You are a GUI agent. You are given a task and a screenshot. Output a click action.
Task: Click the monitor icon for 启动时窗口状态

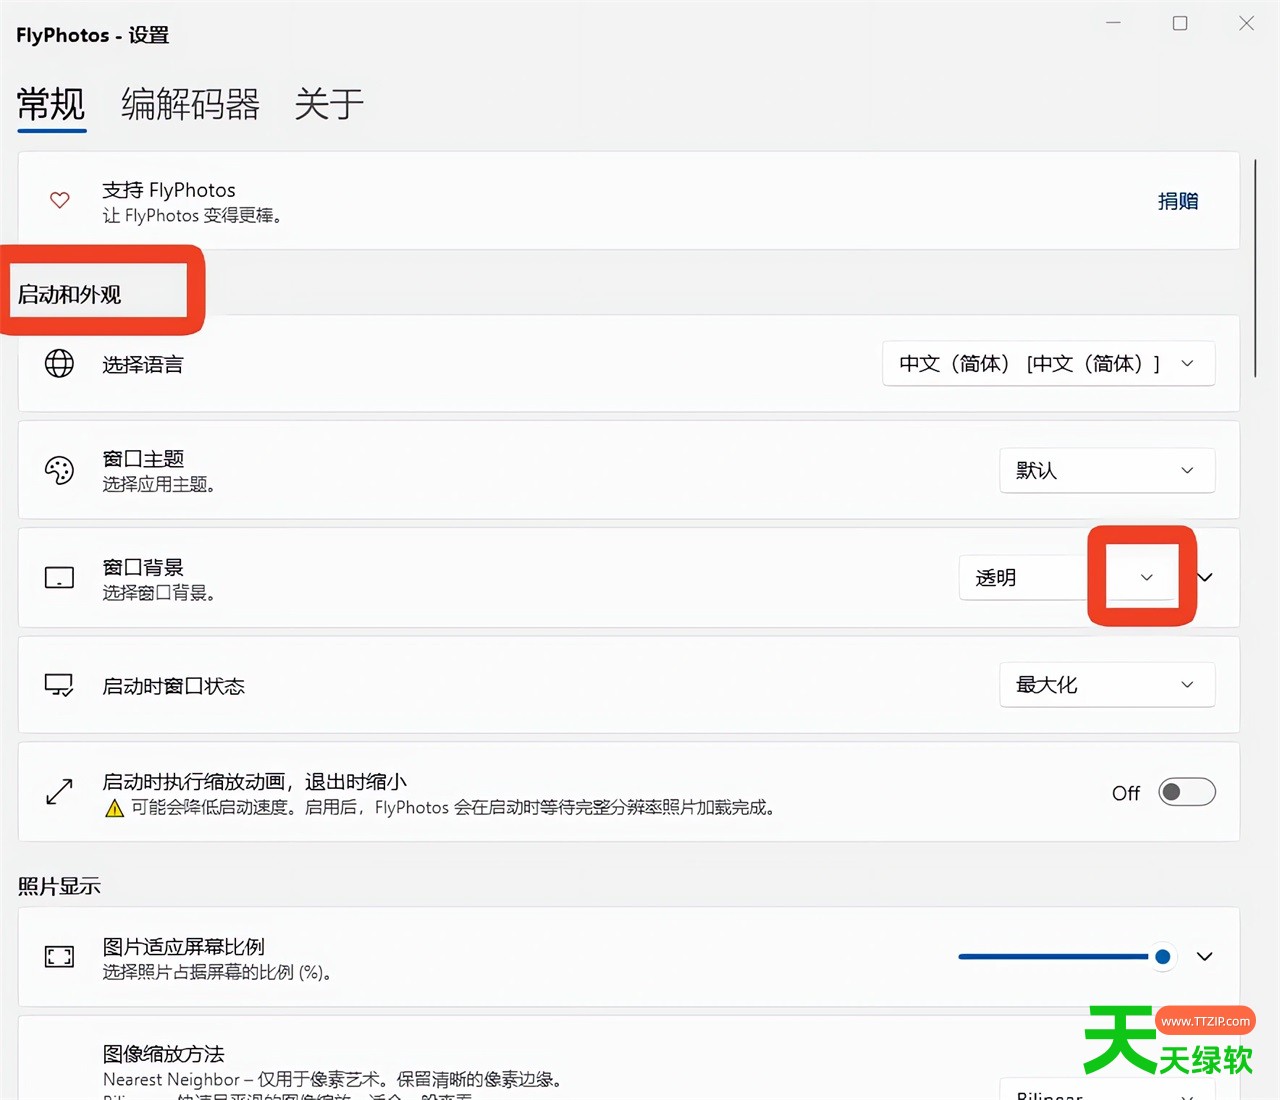click(59, 685)
